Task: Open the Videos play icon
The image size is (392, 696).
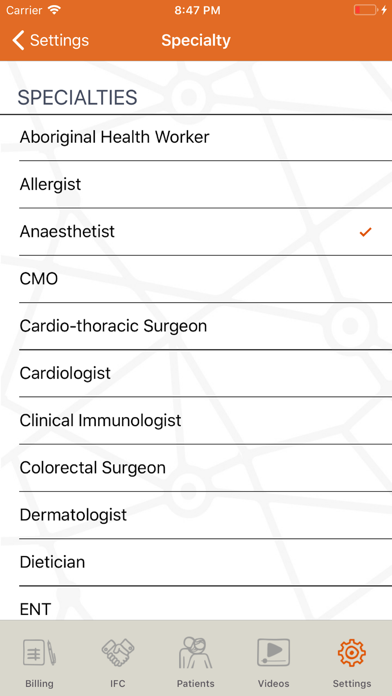Action: click(273, 652)
